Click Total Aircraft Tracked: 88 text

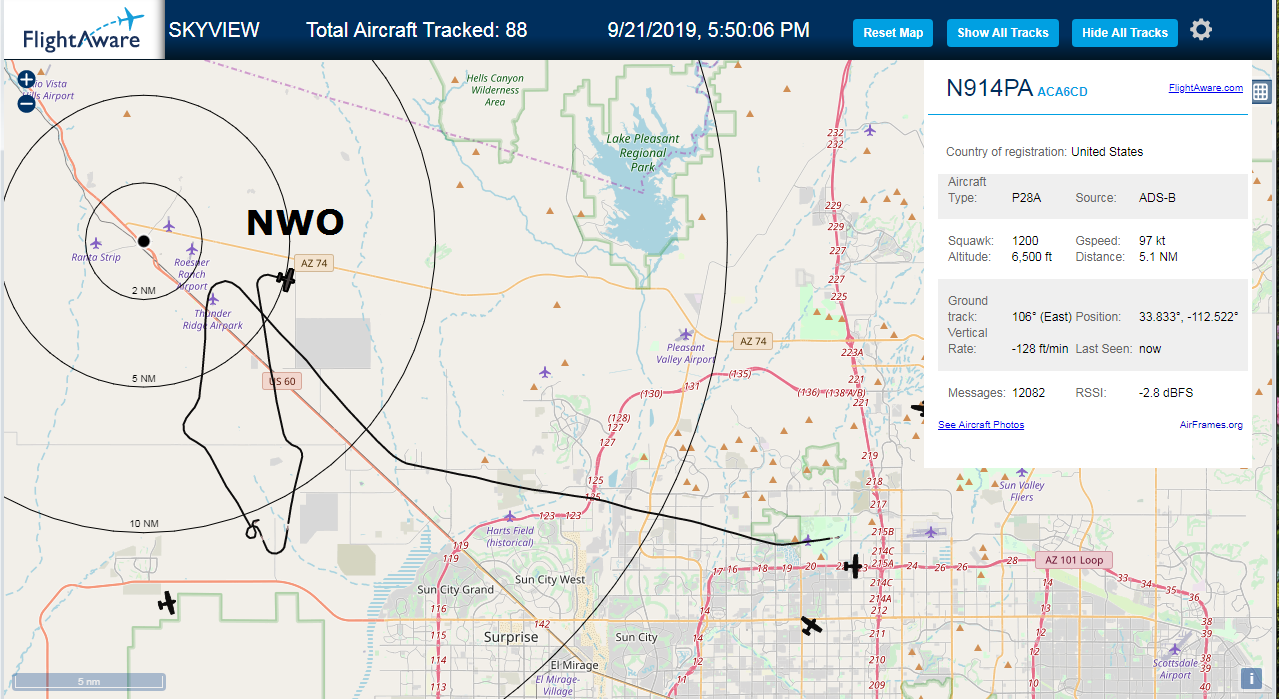pos(416,30)
